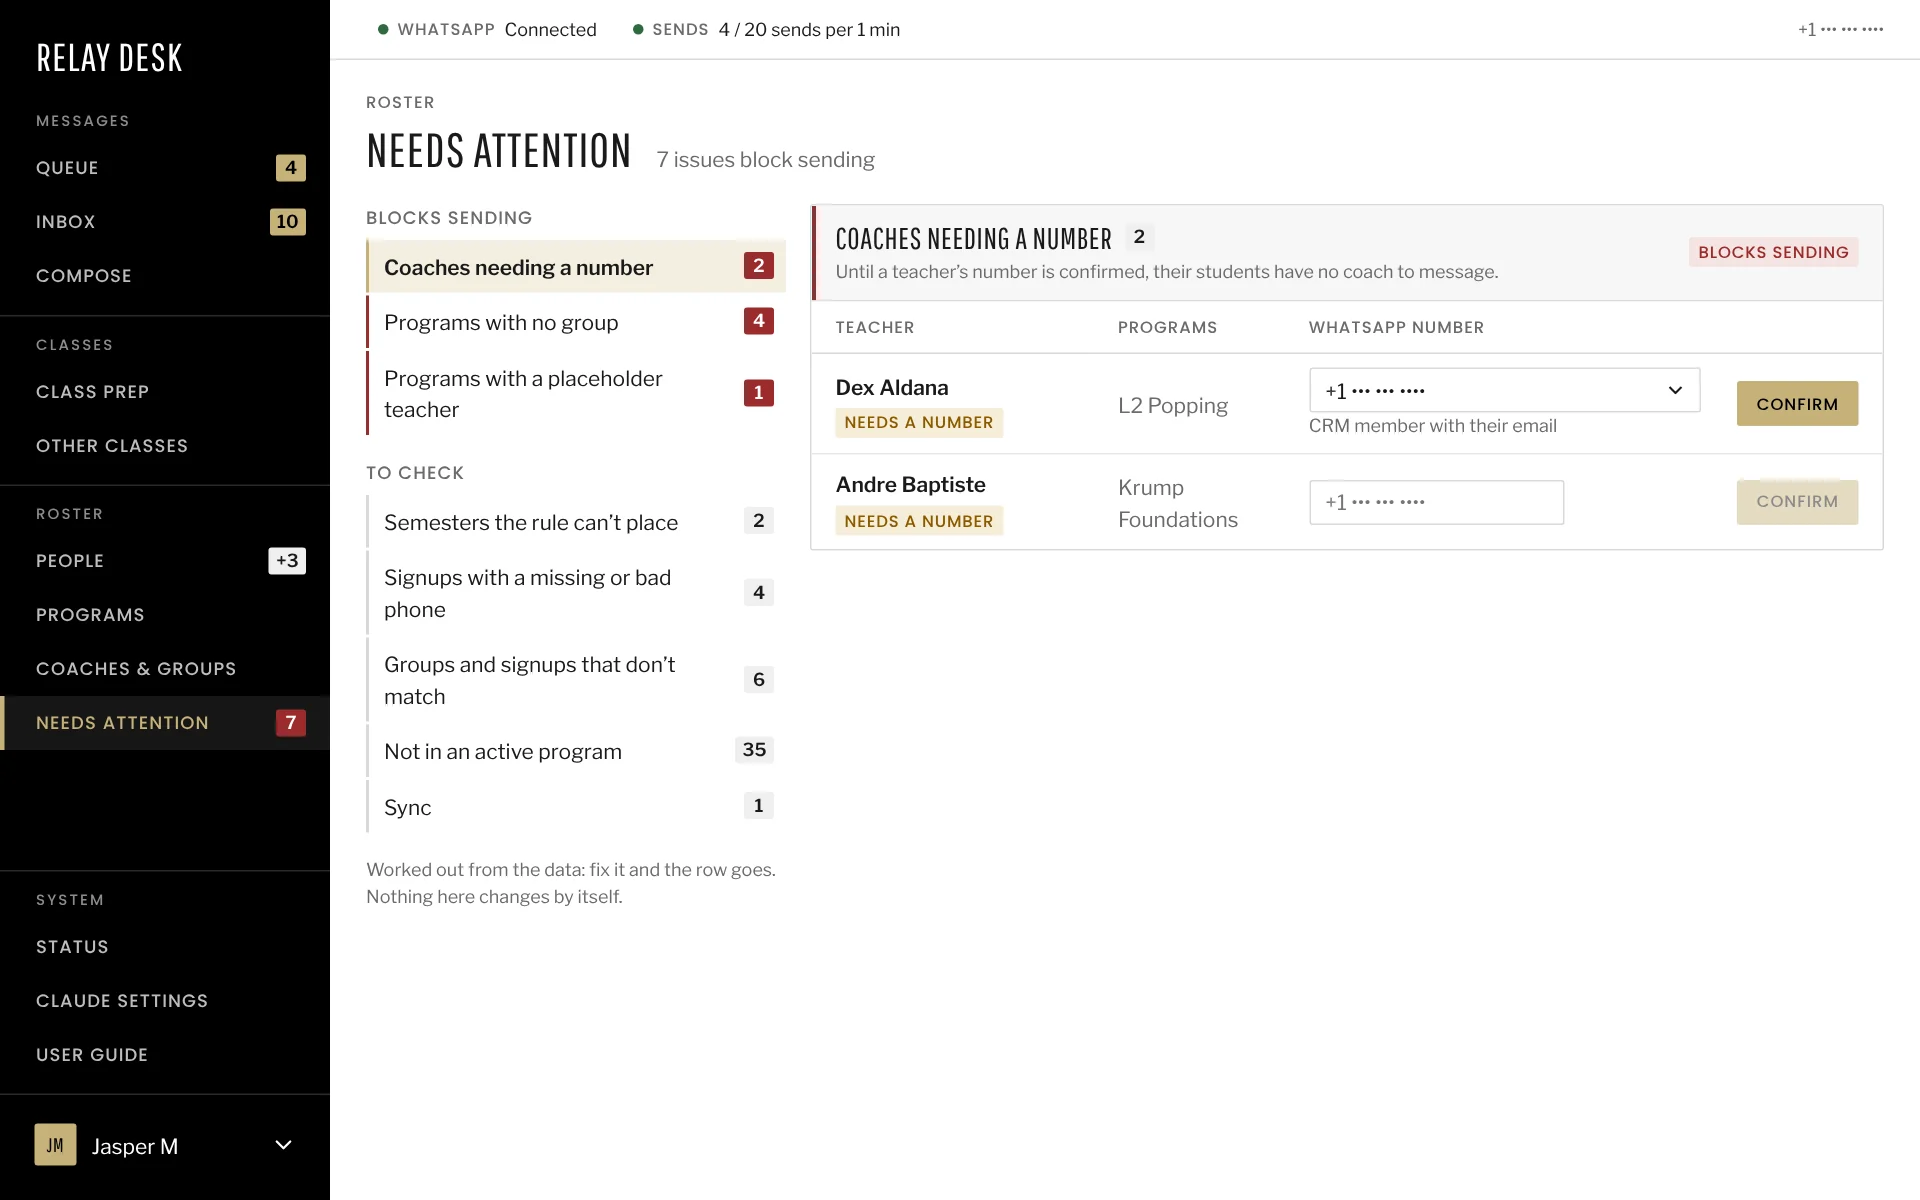
Task: Select Coaches needing a number issue
Action: (576, 267)
